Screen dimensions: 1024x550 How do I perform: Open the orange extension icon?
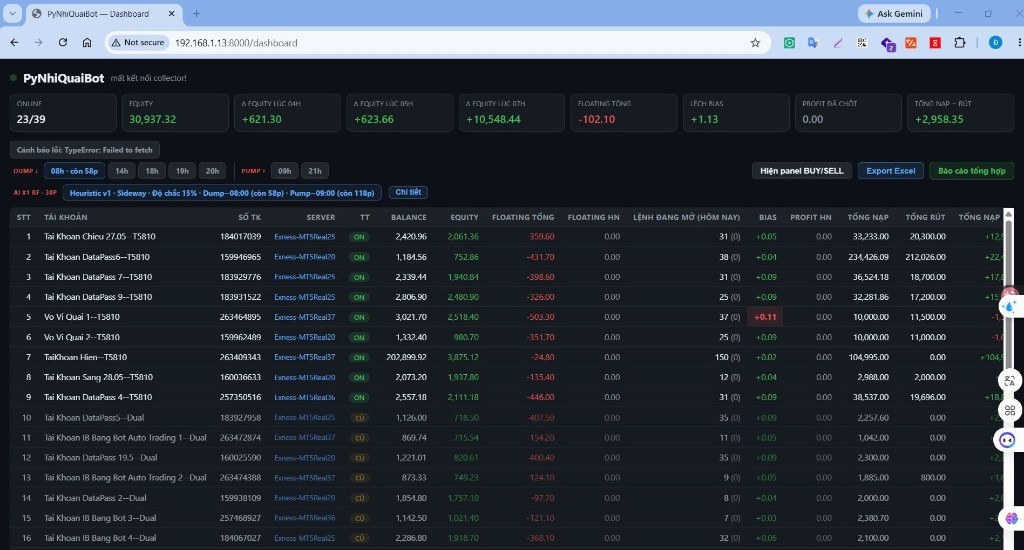click(911, 43)
